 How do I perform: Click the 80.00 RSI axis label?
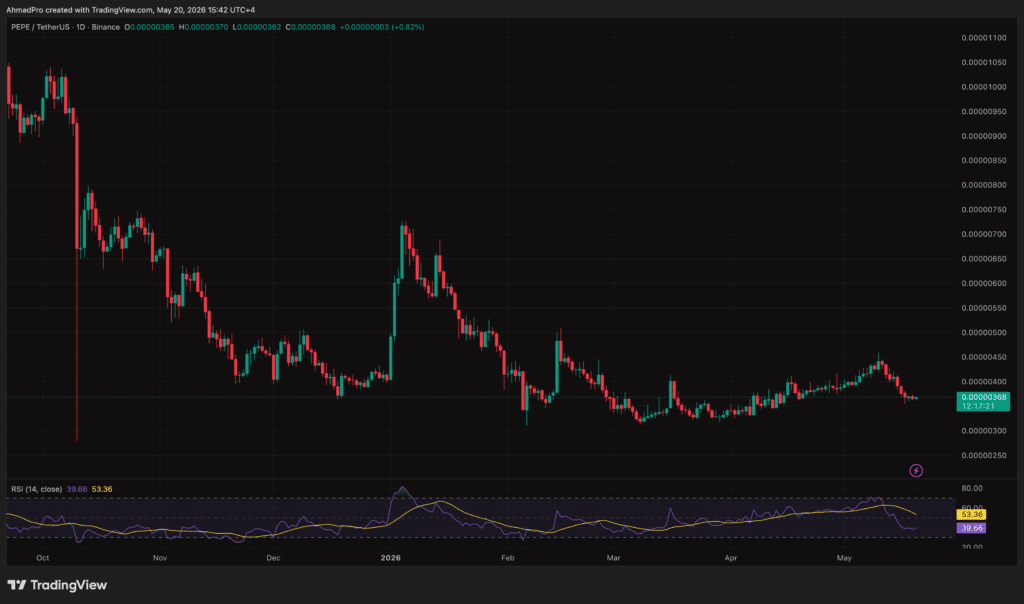coord(972,488)
